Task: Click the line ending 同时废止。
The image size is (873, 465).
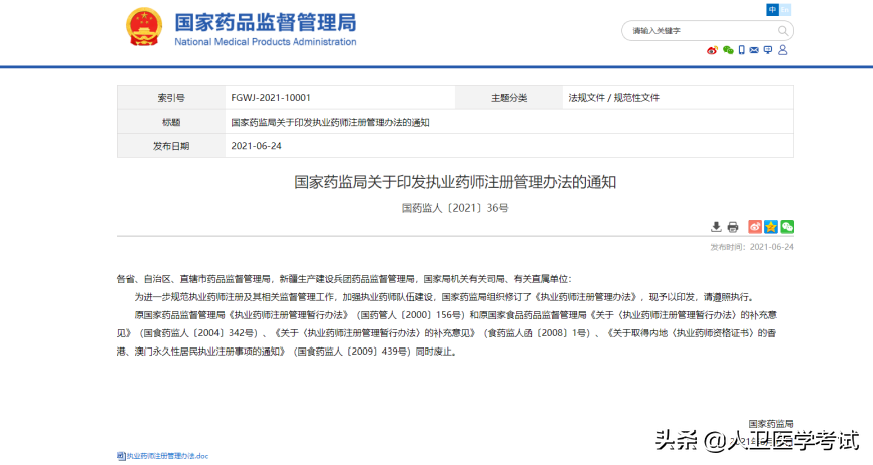Action: click(288, 352)
